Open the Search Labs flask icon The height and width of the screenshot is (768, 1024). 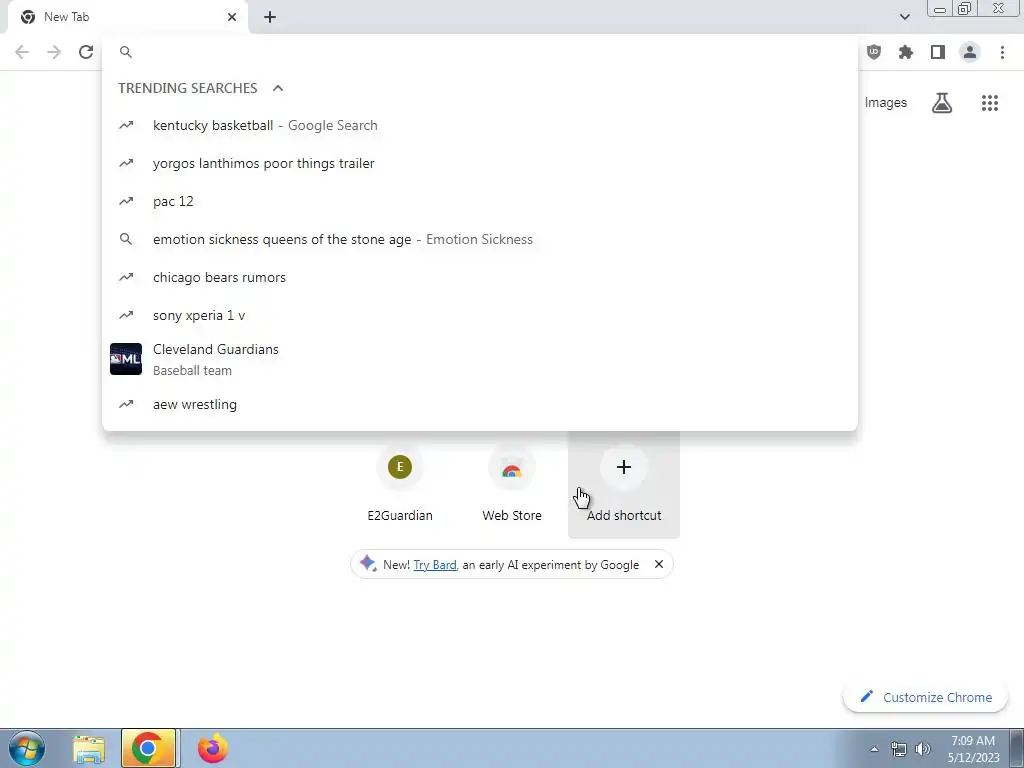(942, 103)
